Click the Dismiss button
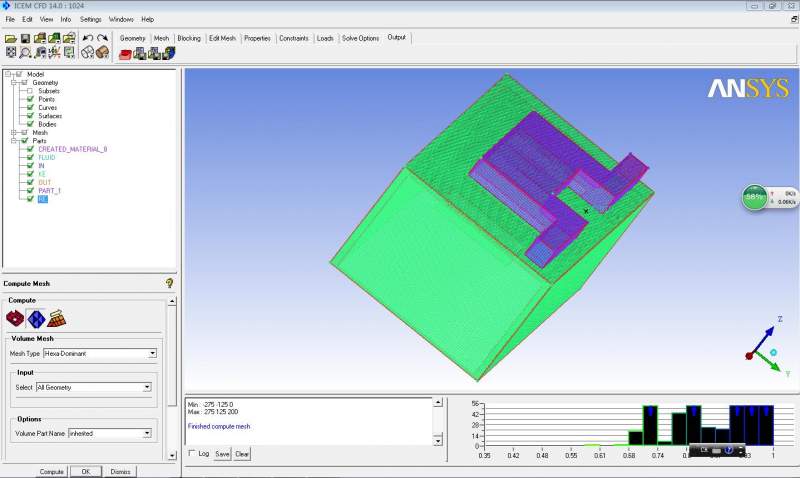 pyautogui.click(x=120, y=471)
